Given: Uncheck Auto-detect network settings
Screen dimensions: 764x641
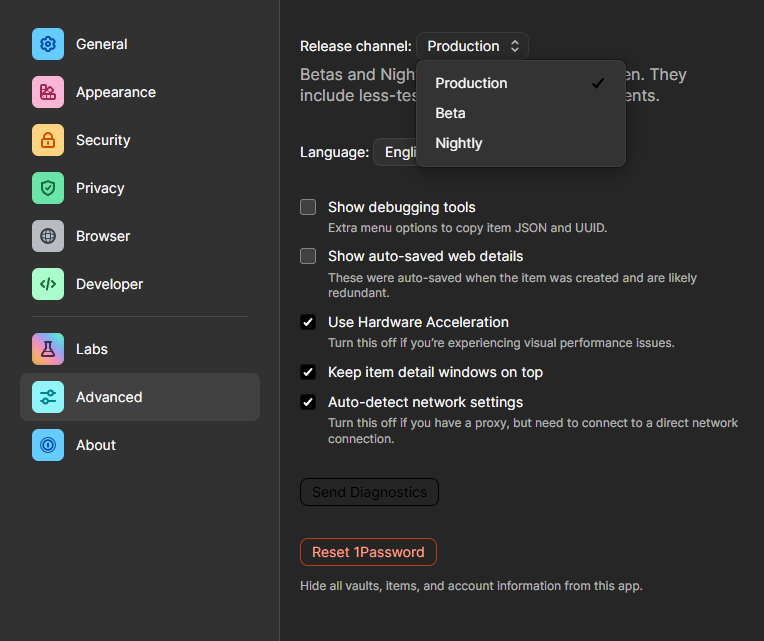Looking at the screenshot, I should coord(308,402).
